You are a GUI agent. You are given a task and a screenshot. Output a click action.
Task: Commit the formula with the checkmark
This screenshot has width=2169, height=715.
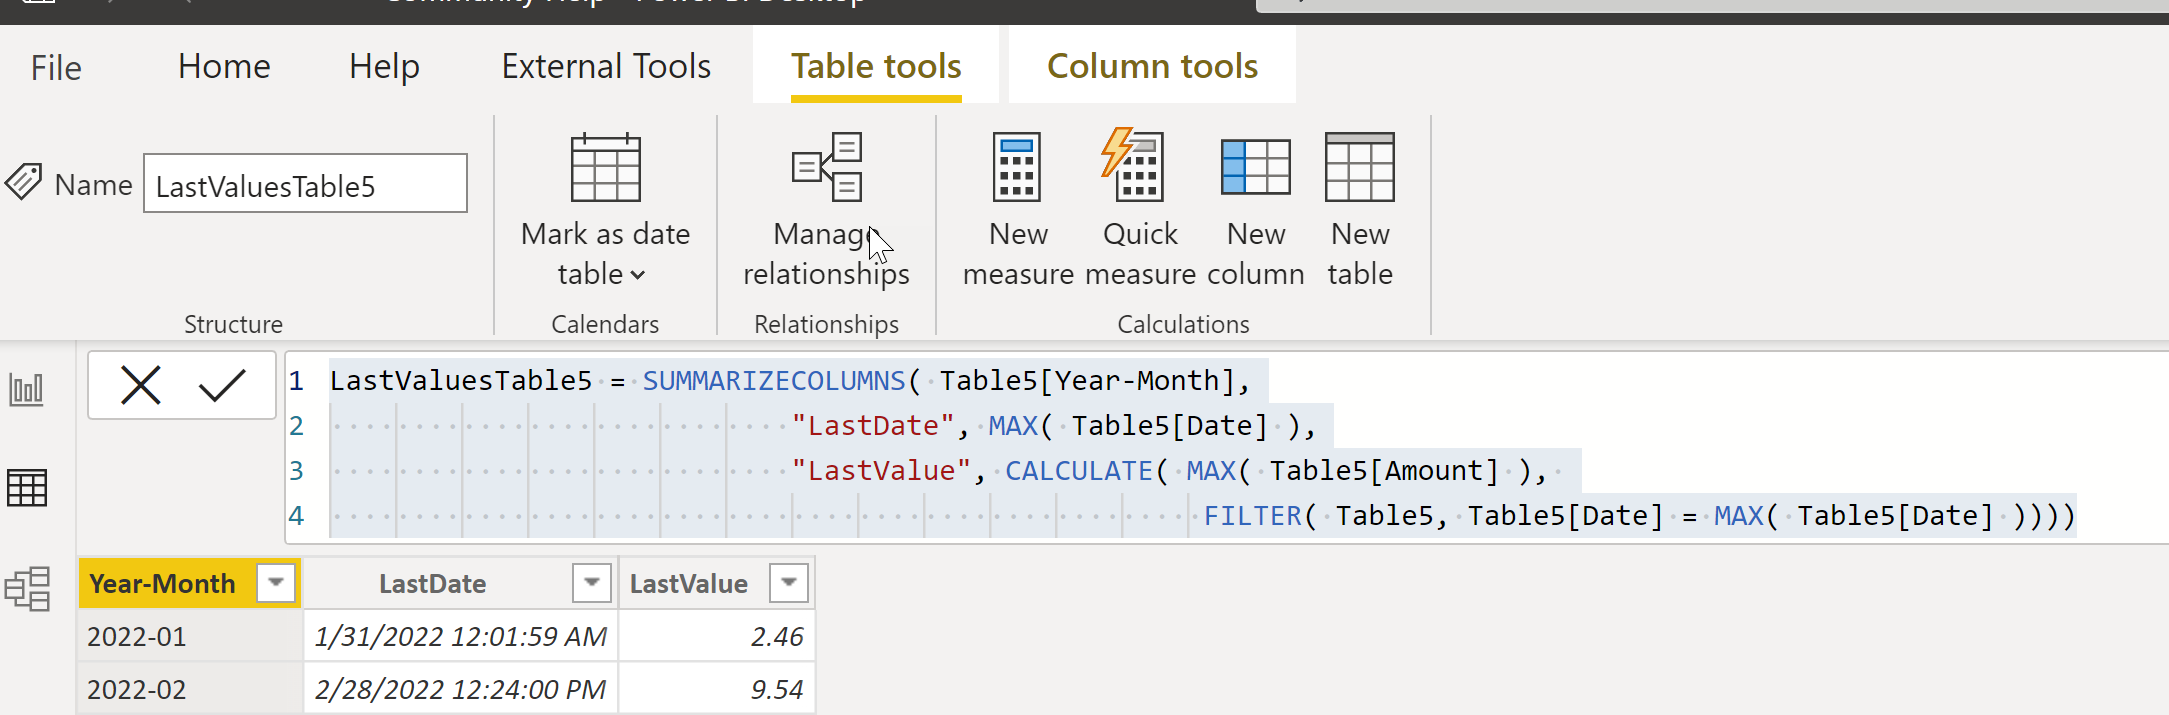pos(222,385)
